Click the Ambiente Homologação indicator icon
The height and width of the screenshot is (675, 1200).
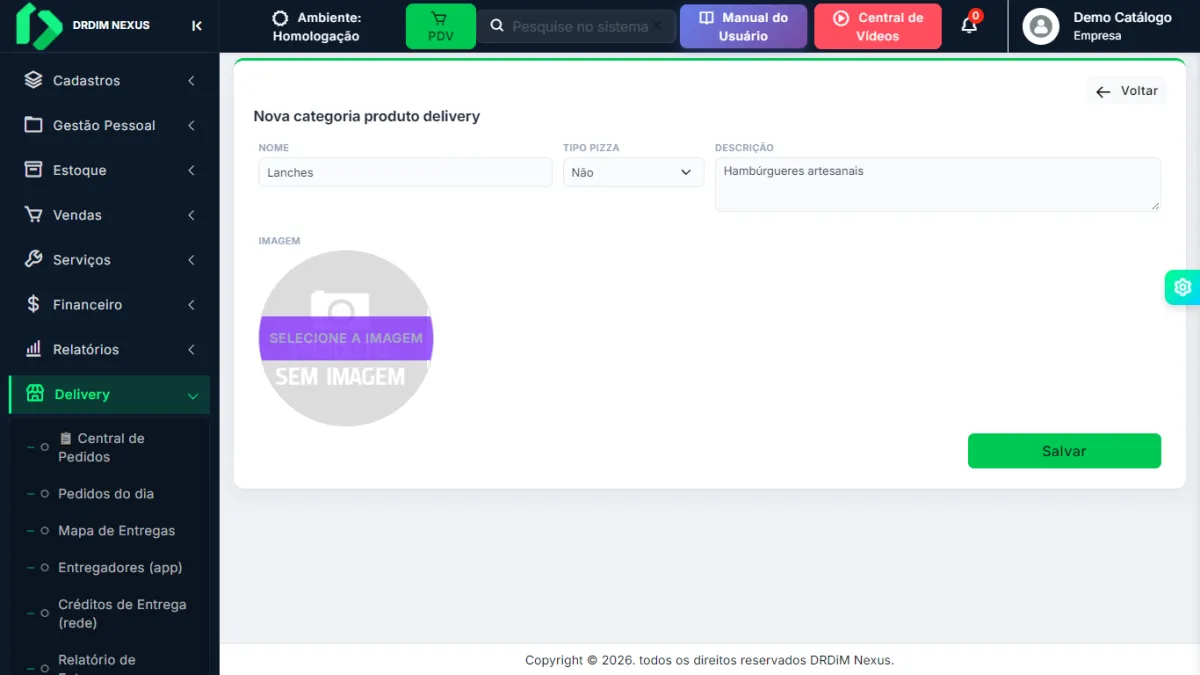(x=280, y=18)
